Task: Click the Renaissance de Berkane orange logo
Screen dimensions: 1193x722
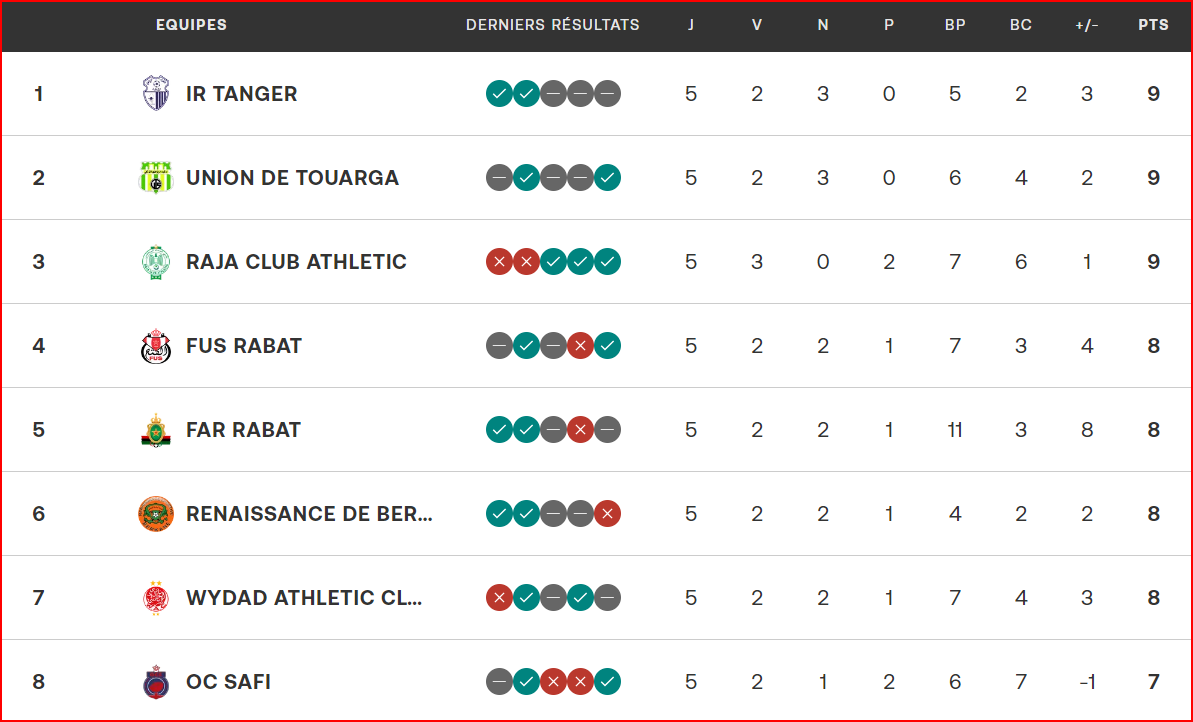Action: point(156,514)
